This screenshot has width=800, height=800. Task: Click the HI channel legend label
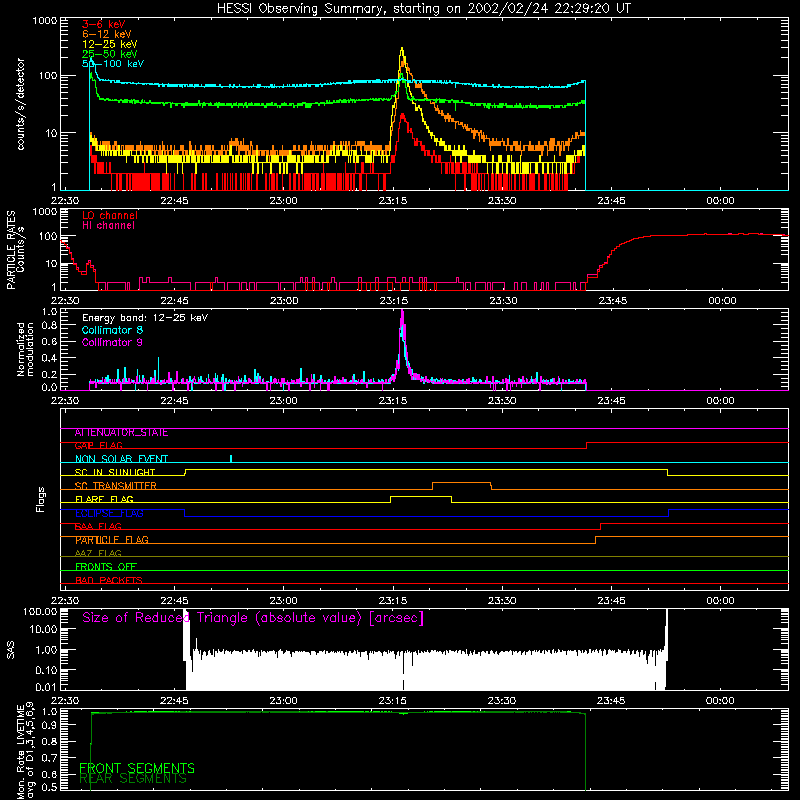pos(108,225)
